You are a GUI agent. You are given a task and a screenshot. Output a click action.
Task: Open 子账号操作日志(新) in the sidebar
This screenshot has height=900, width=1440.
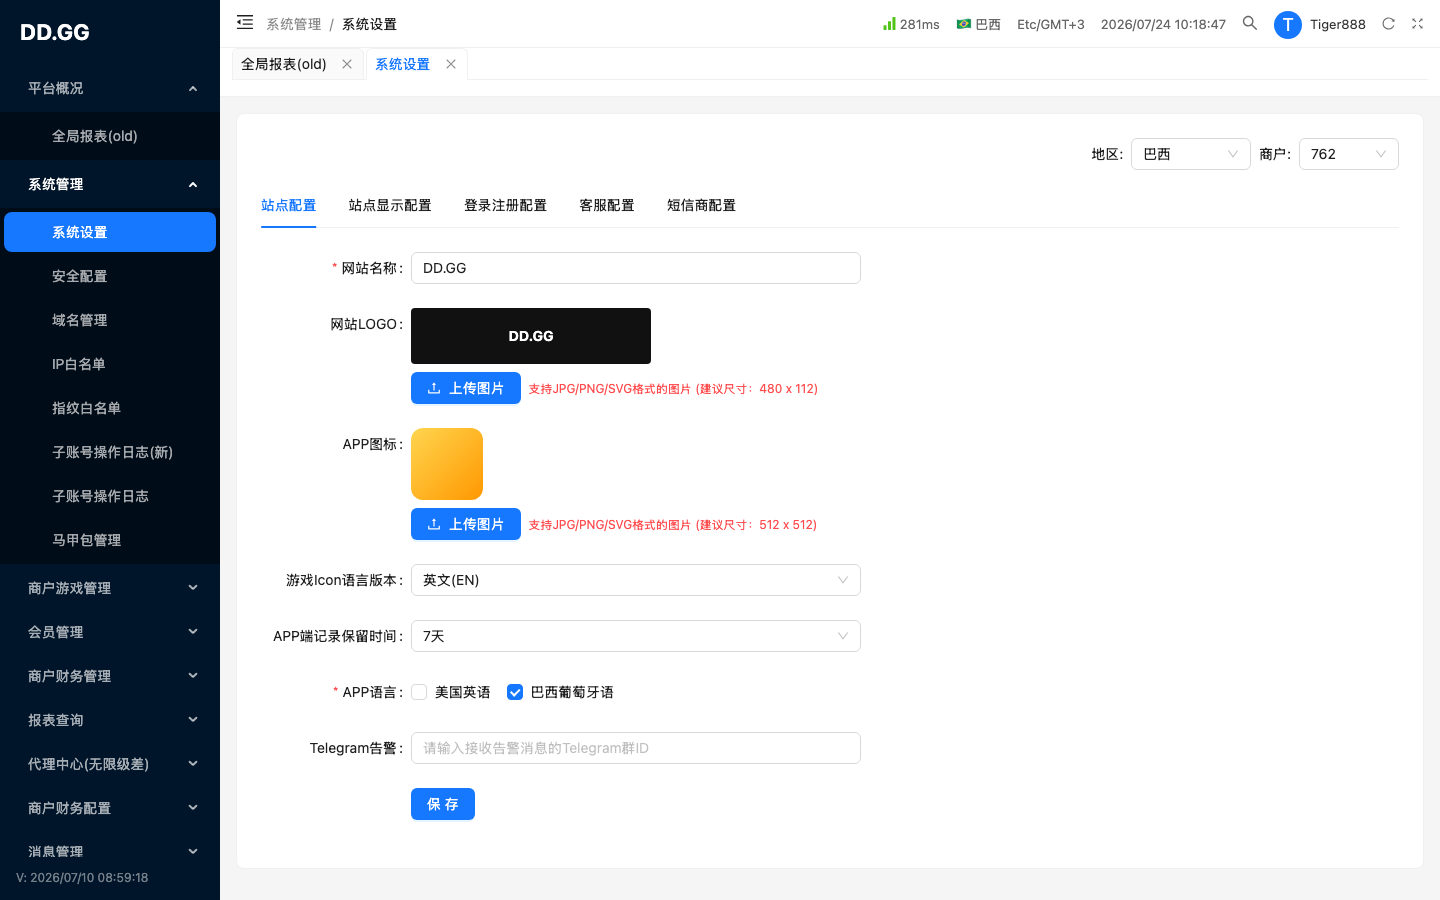110,452
